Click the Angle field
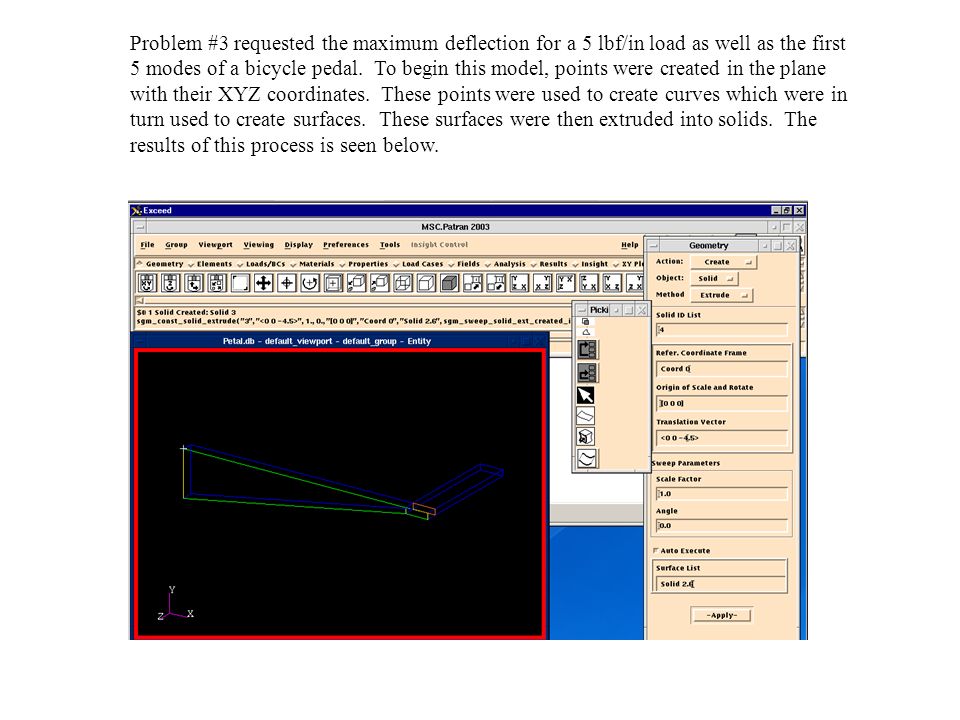960x720 pixels. pyautogui.click(x=721, y=526)
